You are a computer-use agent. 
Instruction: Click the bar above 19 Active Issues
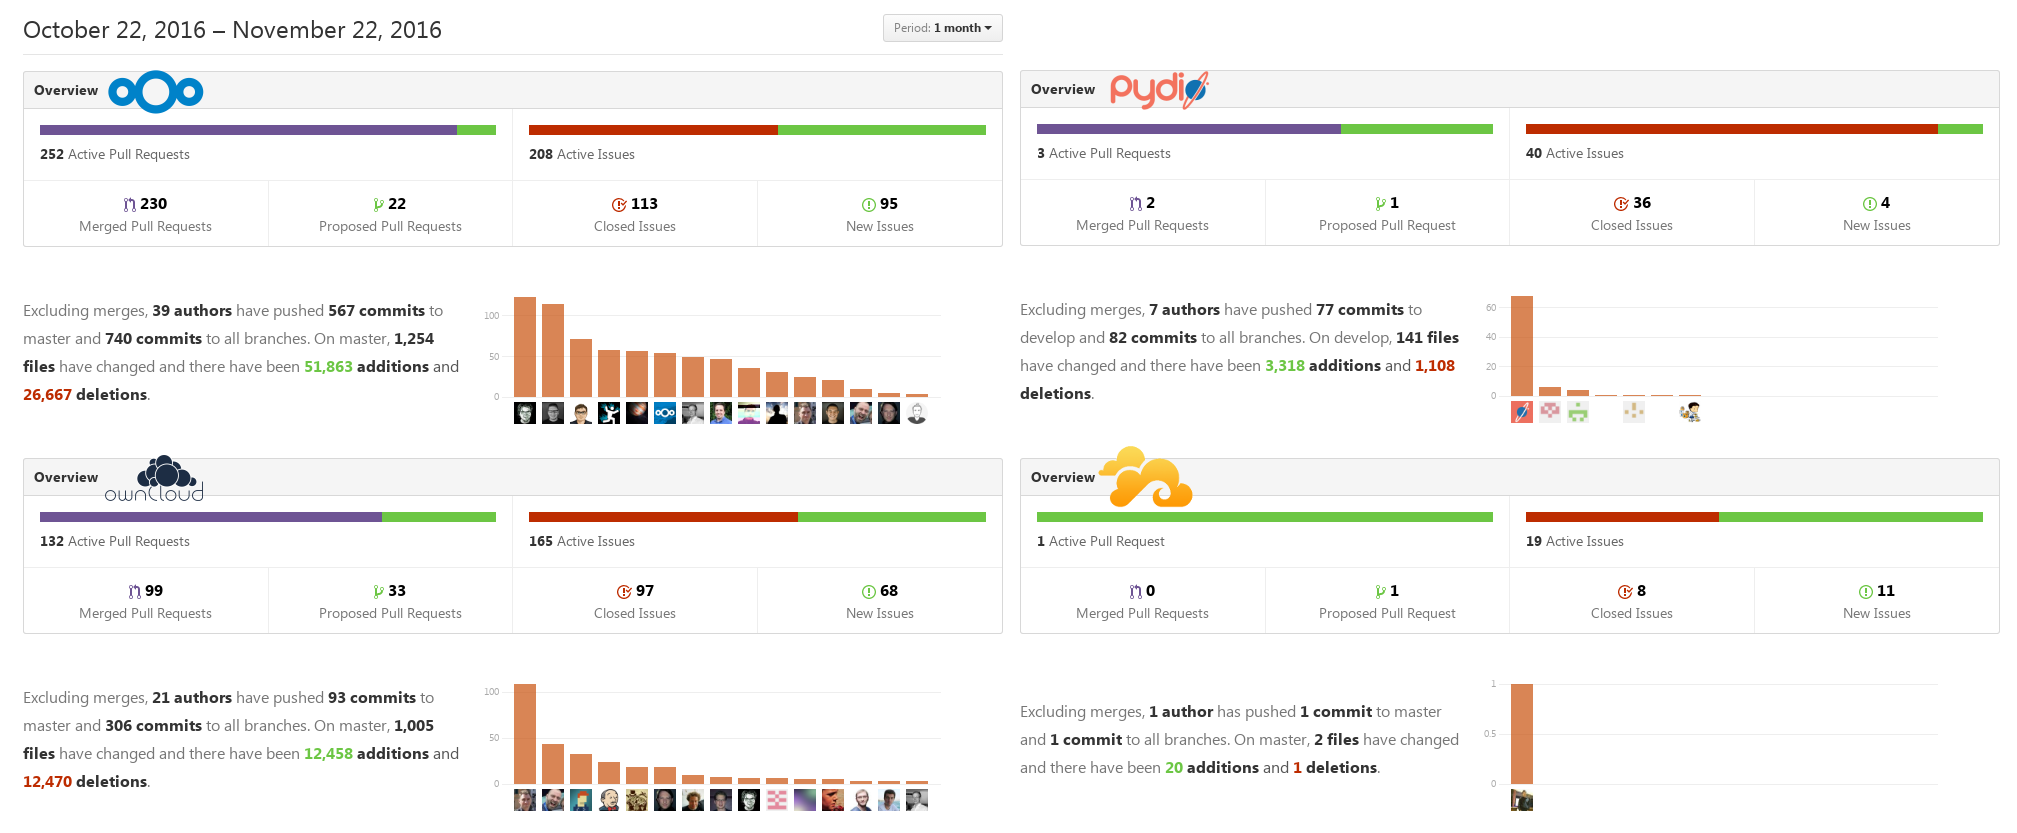1754,517
